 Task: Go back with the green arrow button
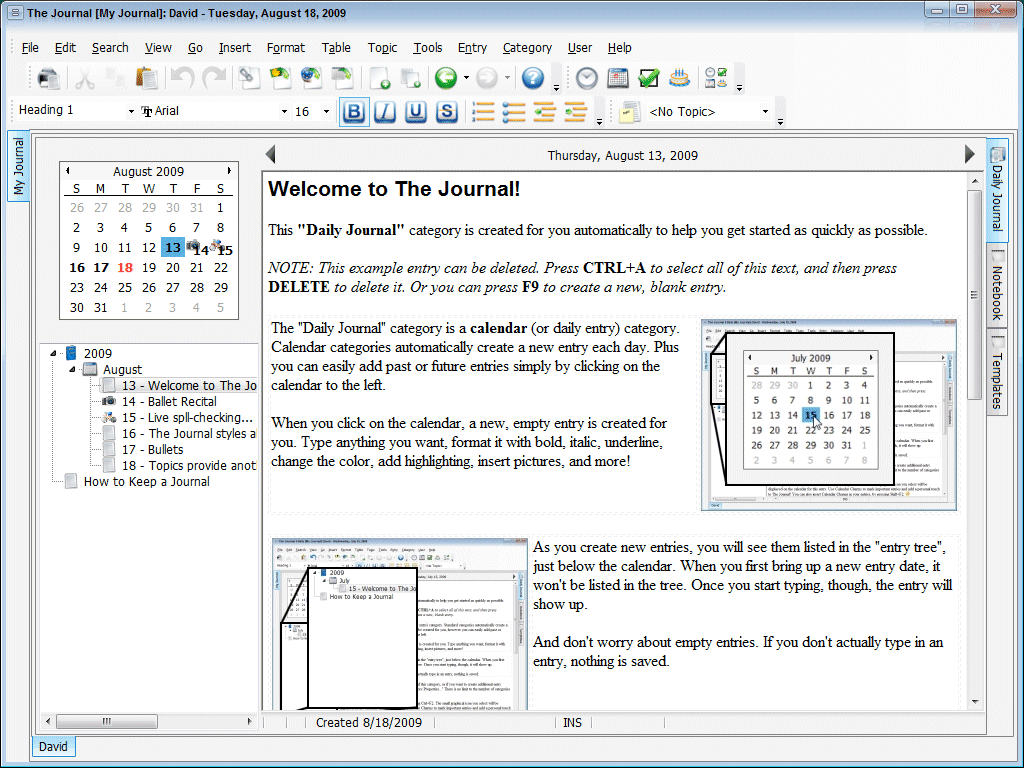pos(446,78)
